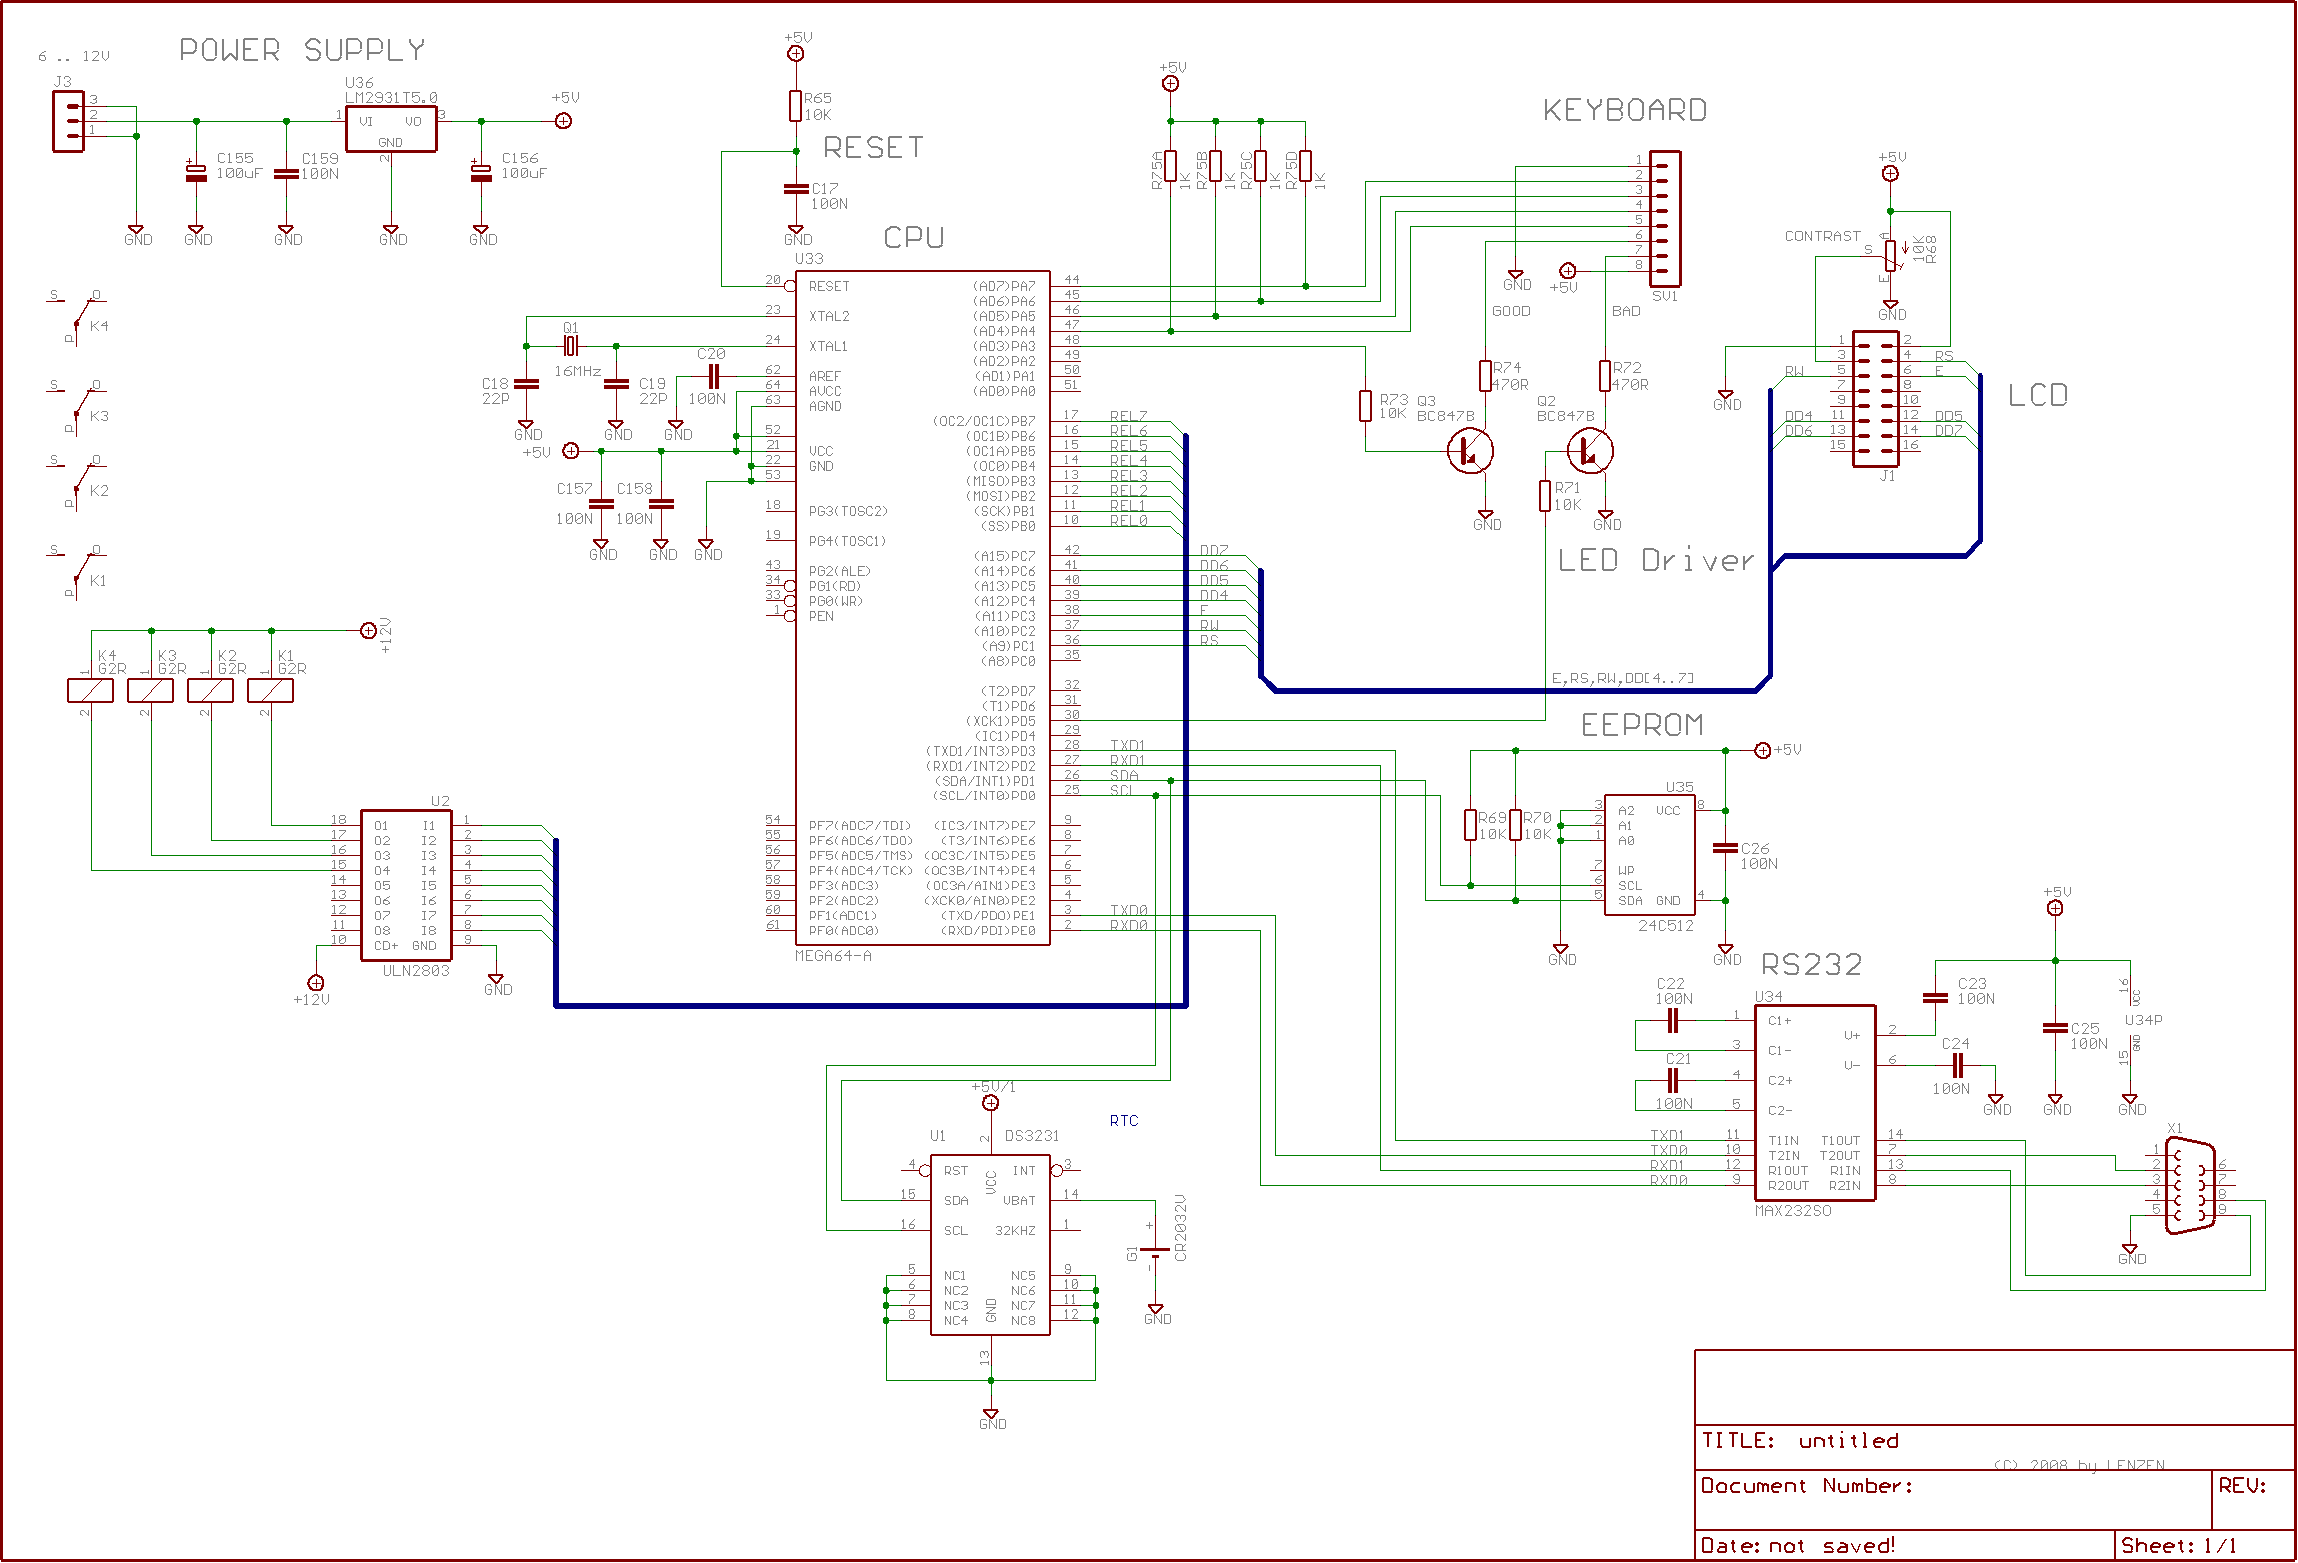The image size is (2298, 1563).
Task: Select the SV1 keyboard connector symbol
Action: (x=1664, y=219)
